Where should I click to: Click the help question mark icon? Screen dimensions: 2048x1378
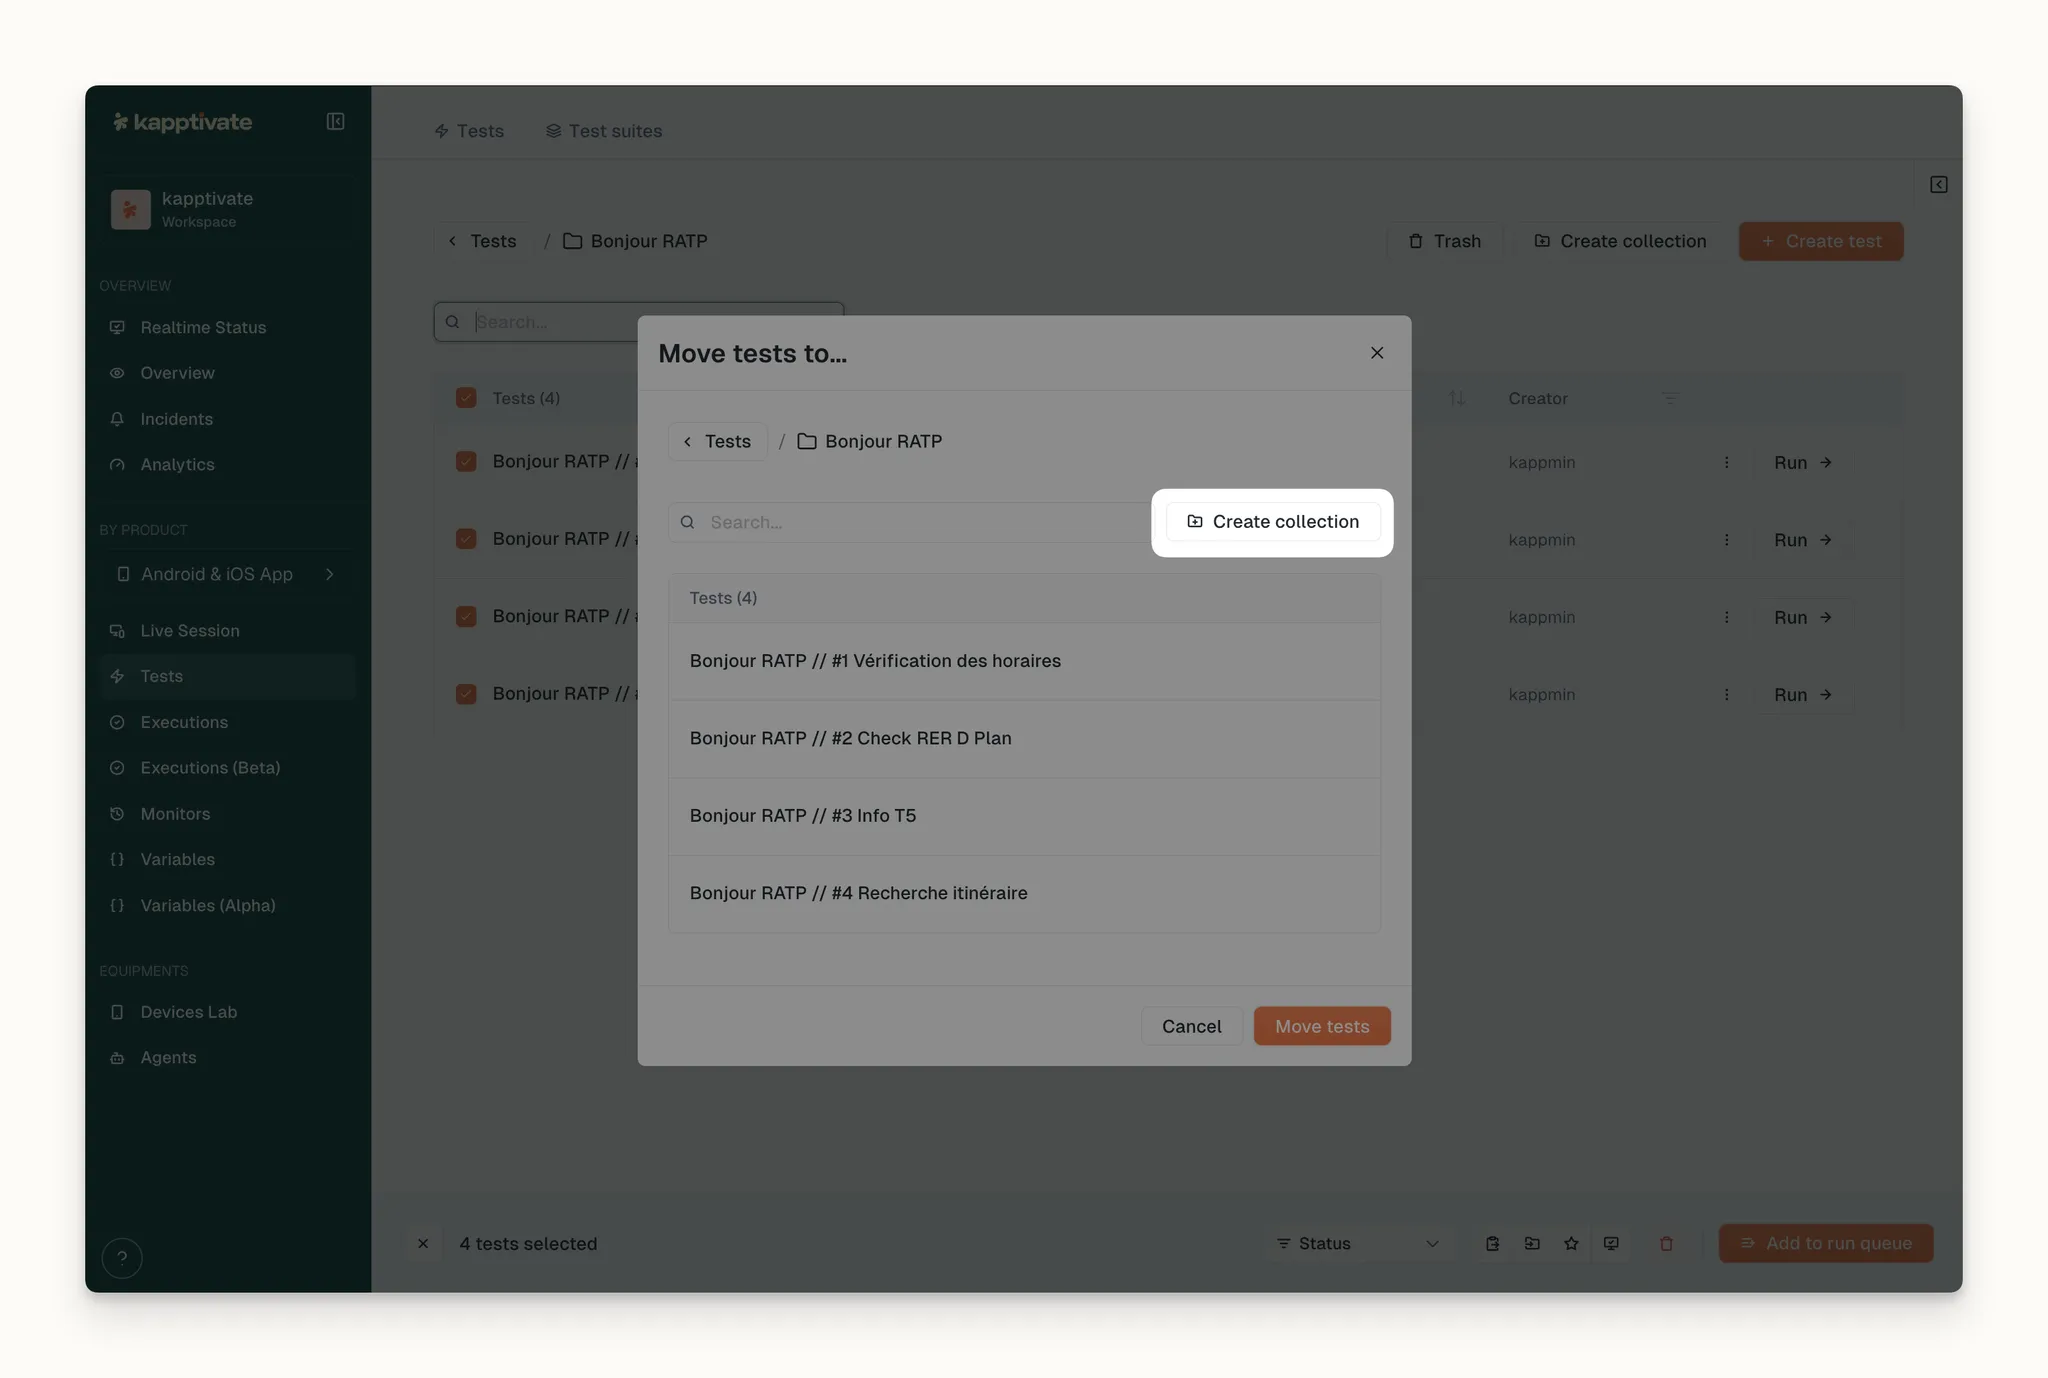[122, 1258]
